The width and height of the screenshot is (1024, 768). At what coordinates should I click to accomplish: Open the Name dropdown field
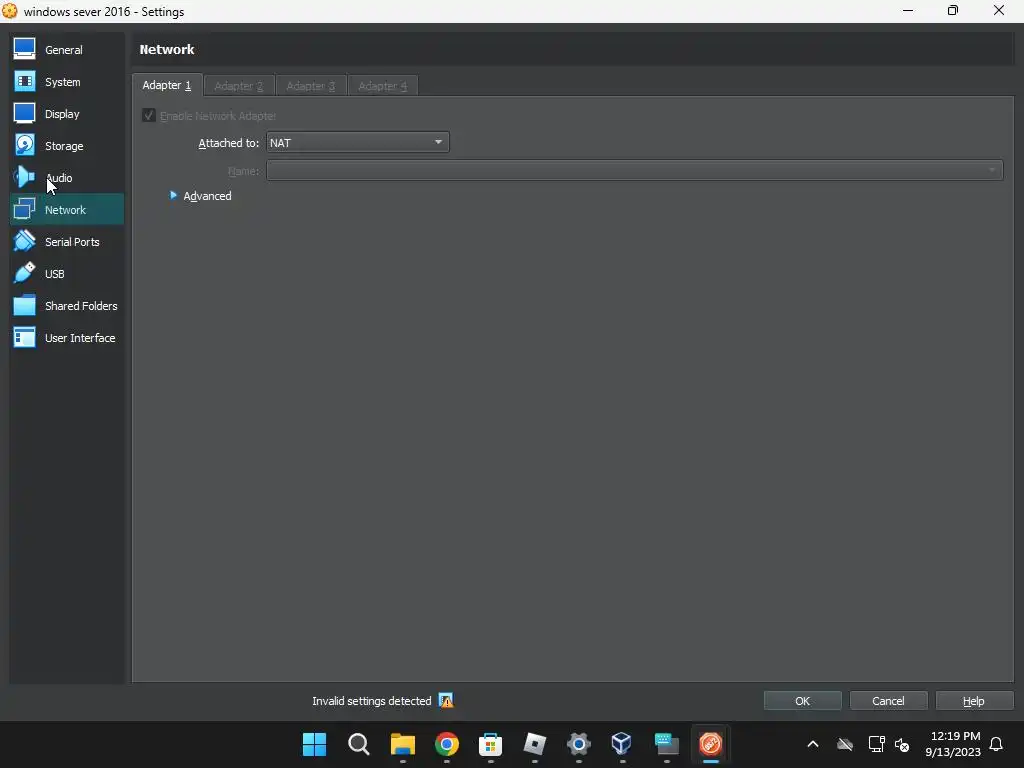634,170
